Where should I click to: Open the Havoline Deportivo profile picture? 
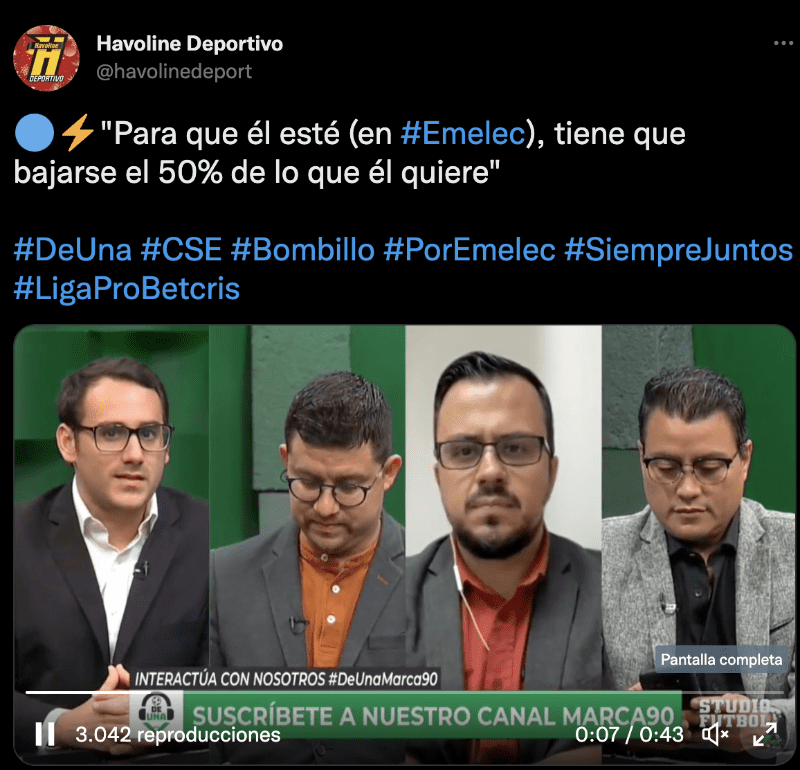(x=46, y=58)
